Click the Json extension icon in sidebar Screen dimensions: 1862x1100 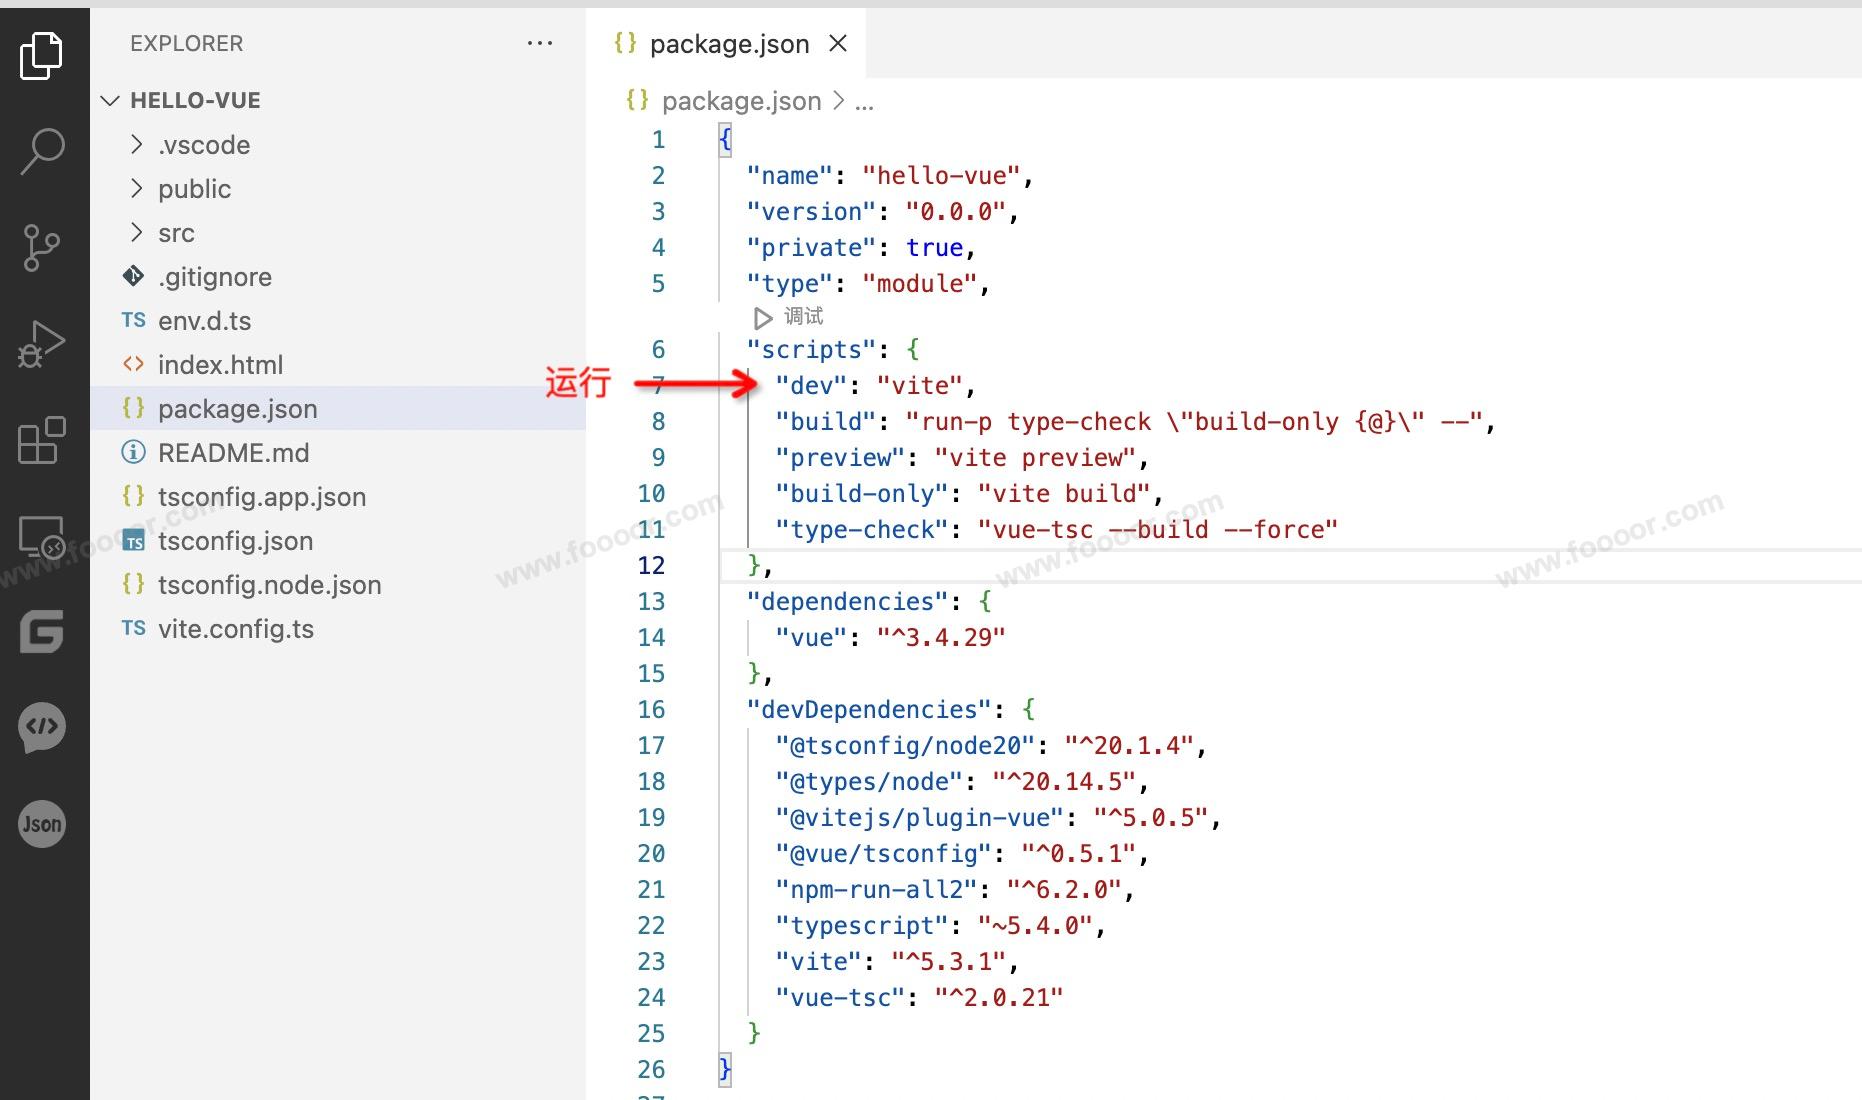[x=42, y=824]
